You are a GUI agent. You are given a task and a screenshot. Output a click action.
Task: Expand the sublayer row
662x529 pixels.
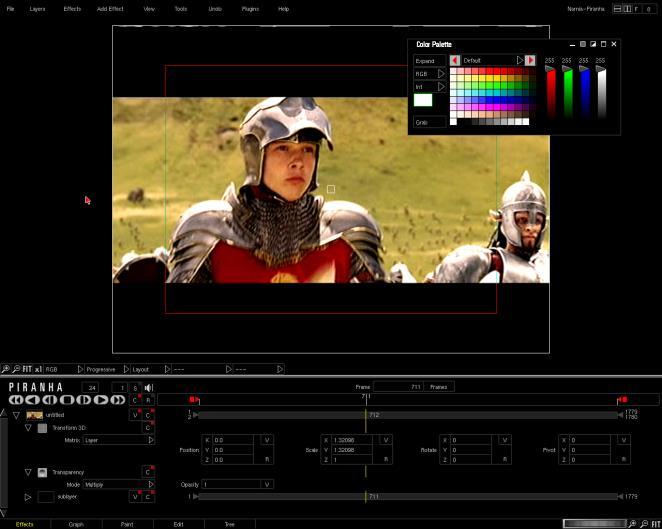pyautogui.click(x=28, y=497)
